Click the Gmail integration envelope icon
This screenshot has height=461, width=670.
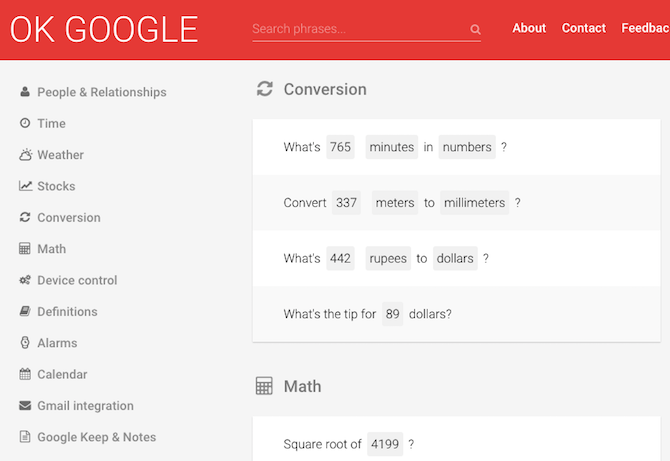[x=25, y=405]
